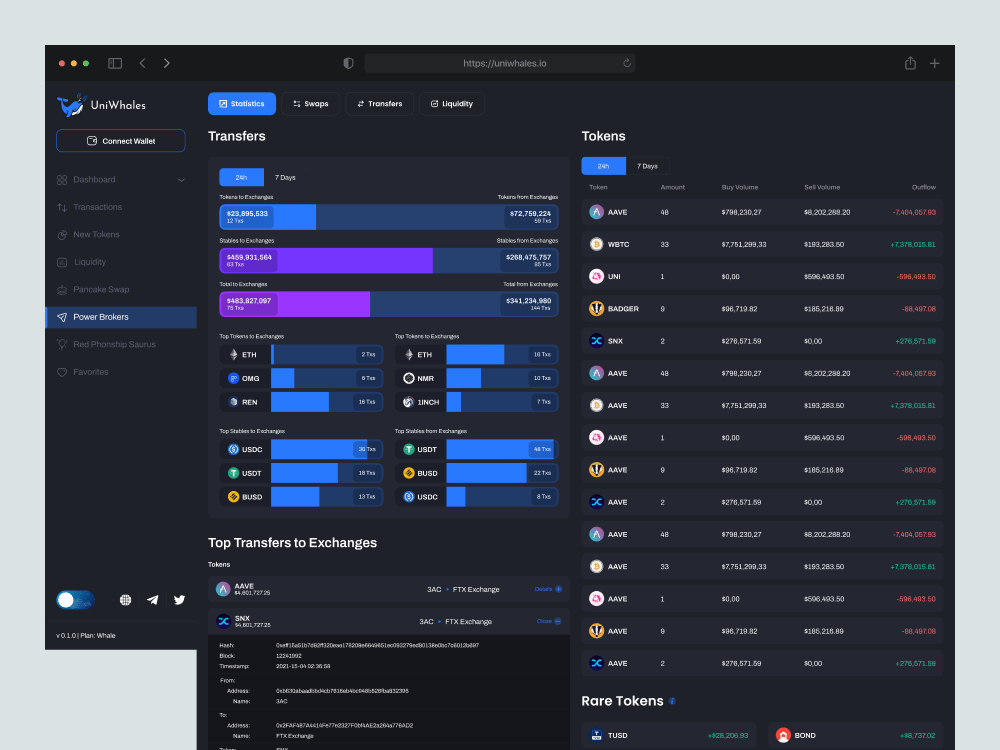Select 7 Days in Tokens panel
The image size is (1000, 750).
coord(647,166)
